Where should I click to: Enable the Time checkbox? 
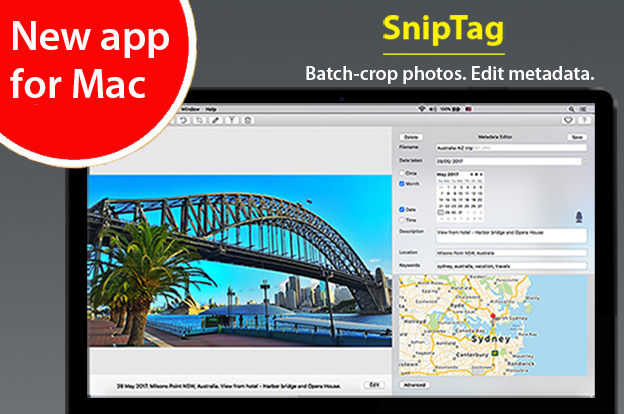[x=401, y=220]
